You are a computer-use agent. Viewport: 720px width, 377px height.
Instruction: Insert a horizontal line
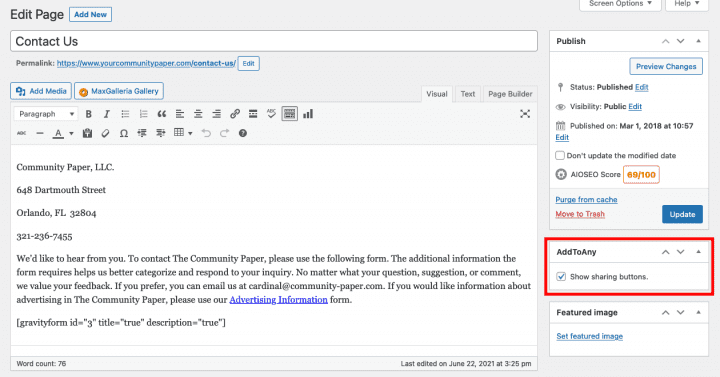pyautogui.click(x=40, y=133)
